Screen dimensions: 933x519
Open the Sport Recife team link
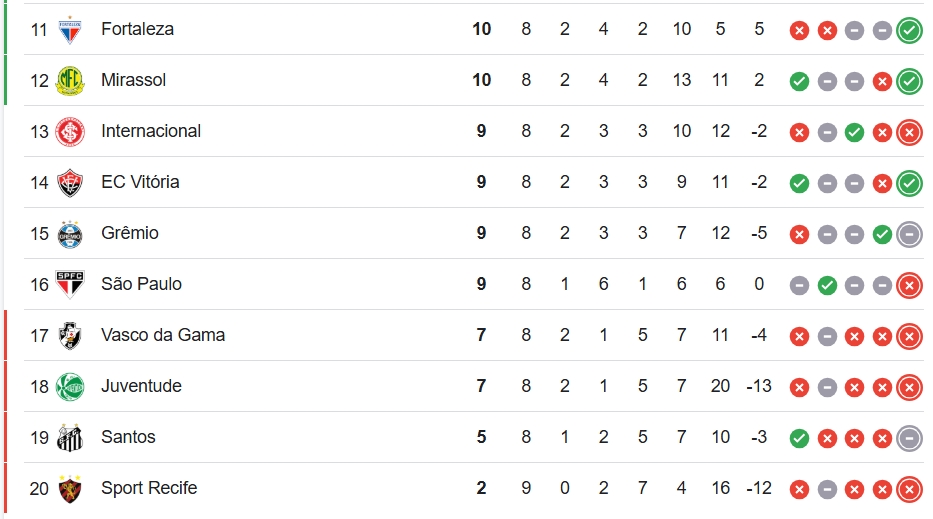tap(149, 488)
